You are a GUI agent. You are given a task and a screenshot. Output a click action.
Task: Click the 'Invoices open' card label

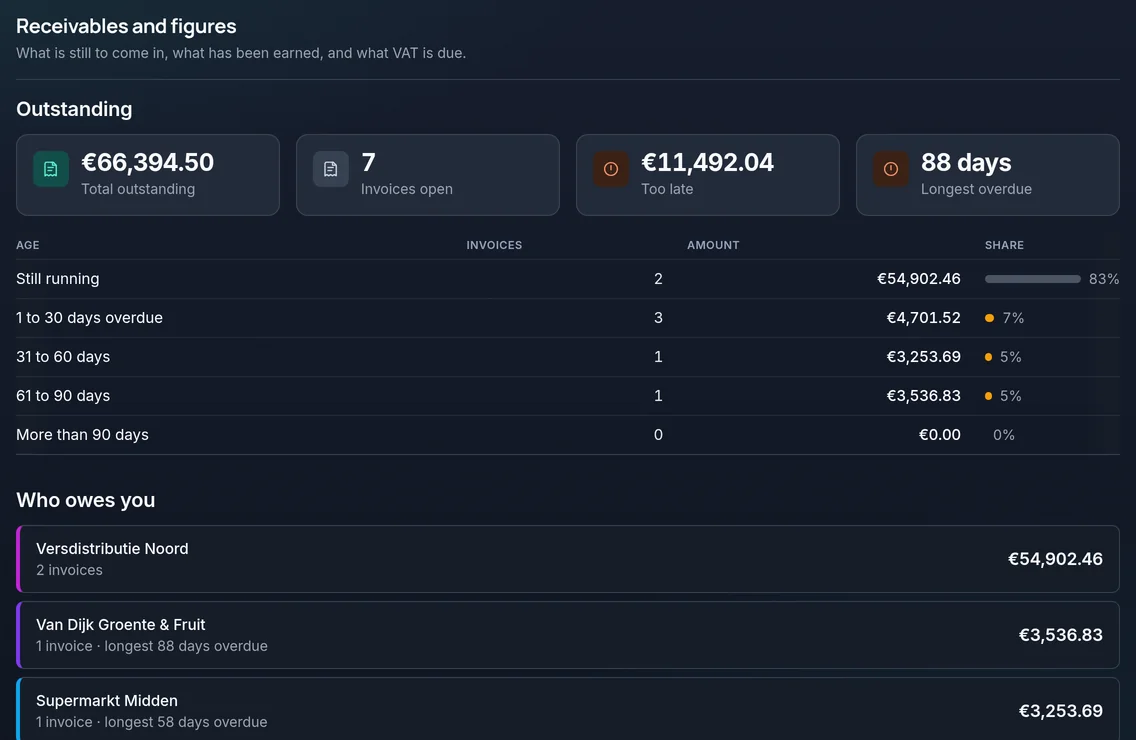[x=406, y=189]
